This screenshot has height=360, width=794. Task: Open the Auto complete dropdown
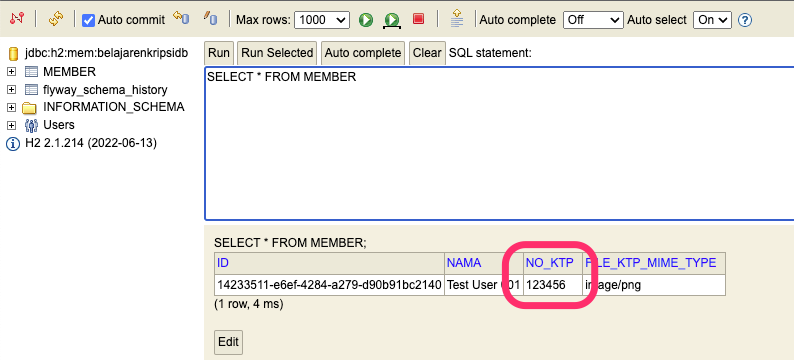pos(593,20)
